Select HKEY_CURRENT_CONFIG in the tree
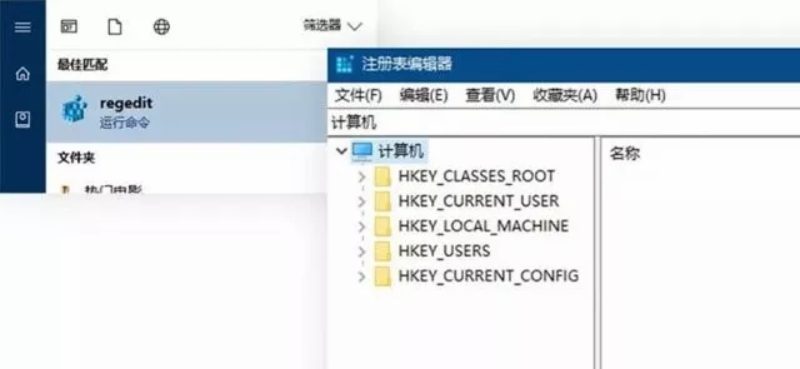Viewport: 800px width, 369px height. point(488,276)
